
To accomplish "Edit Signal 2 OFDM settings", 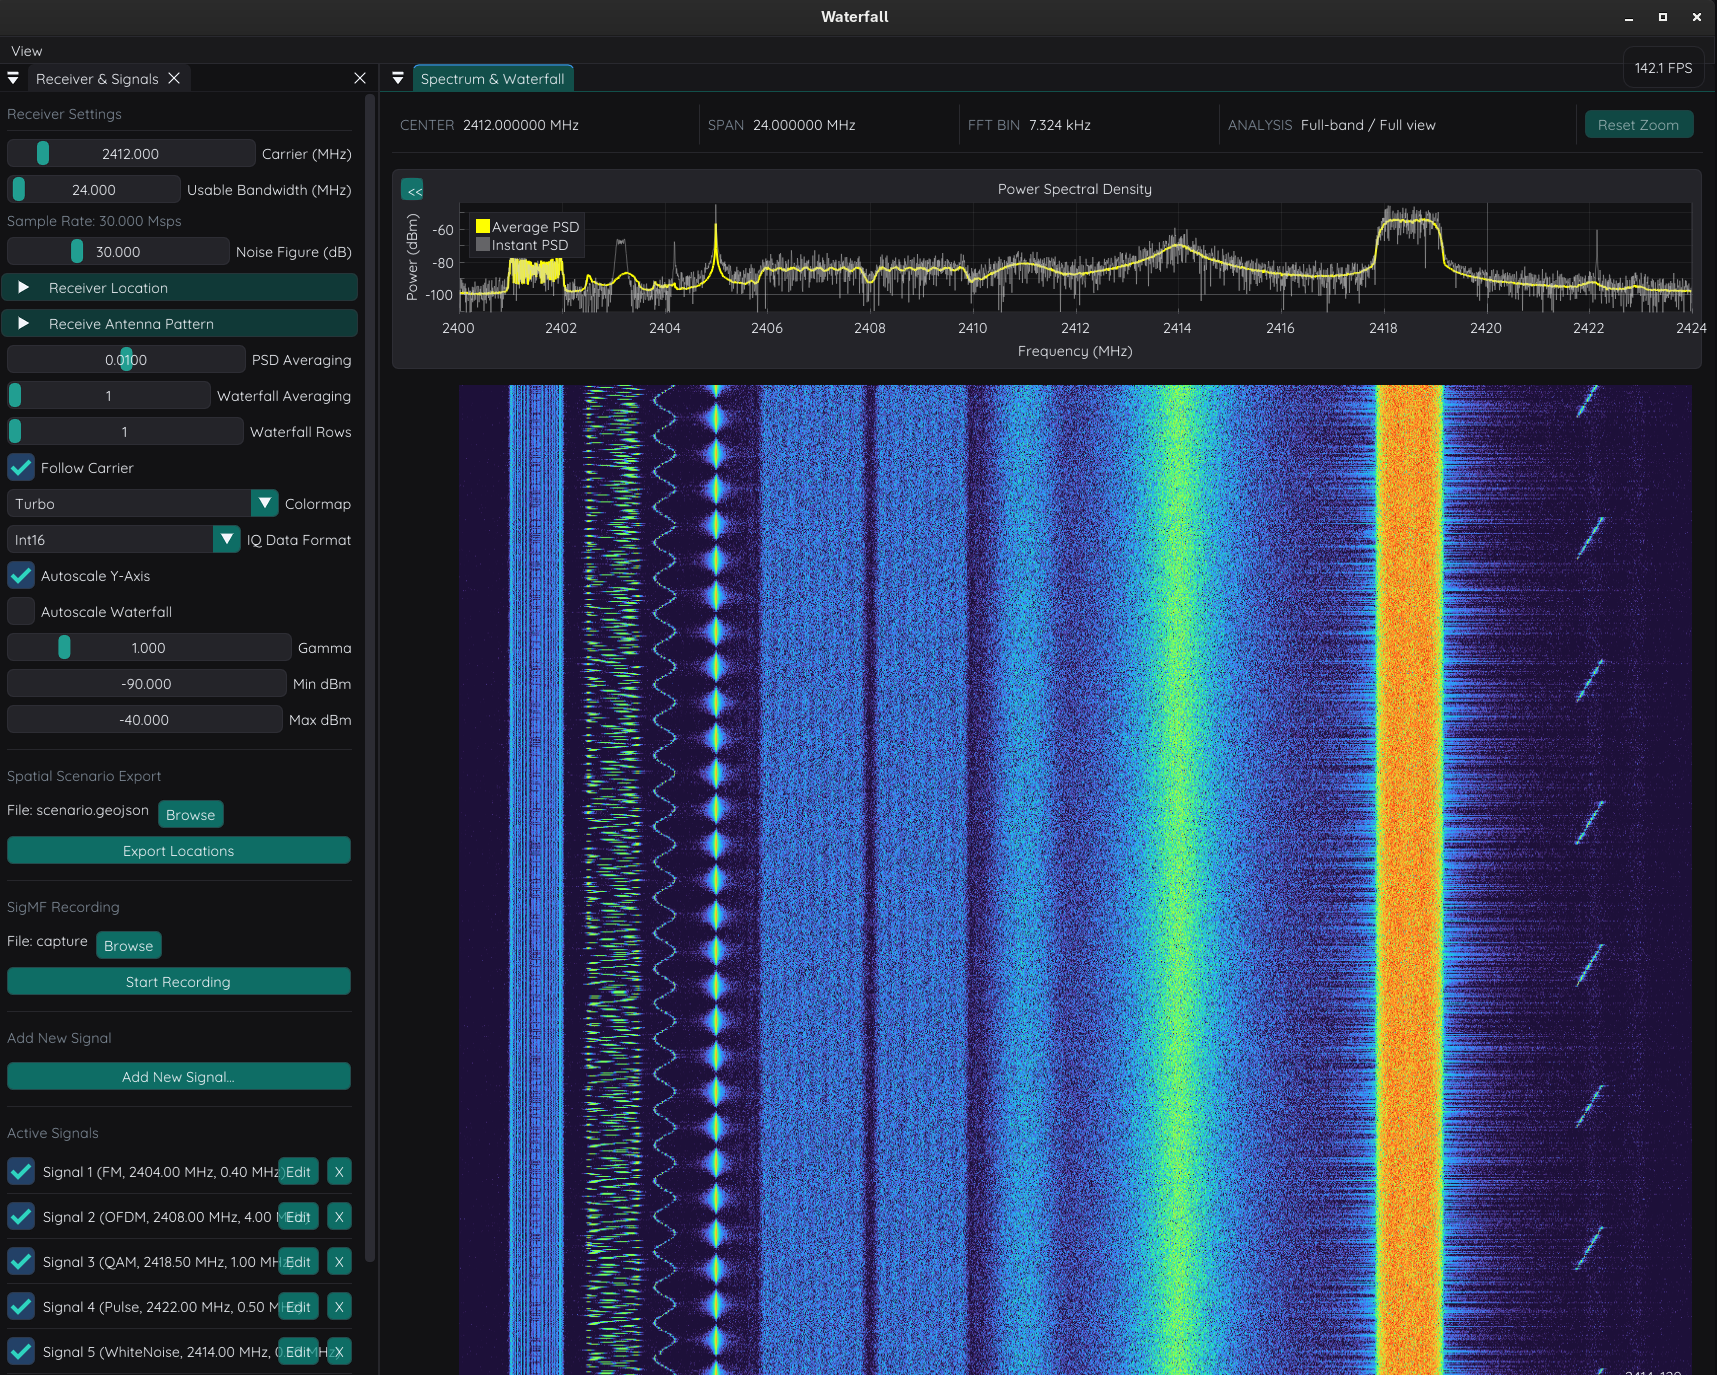I will (298, 1217).
